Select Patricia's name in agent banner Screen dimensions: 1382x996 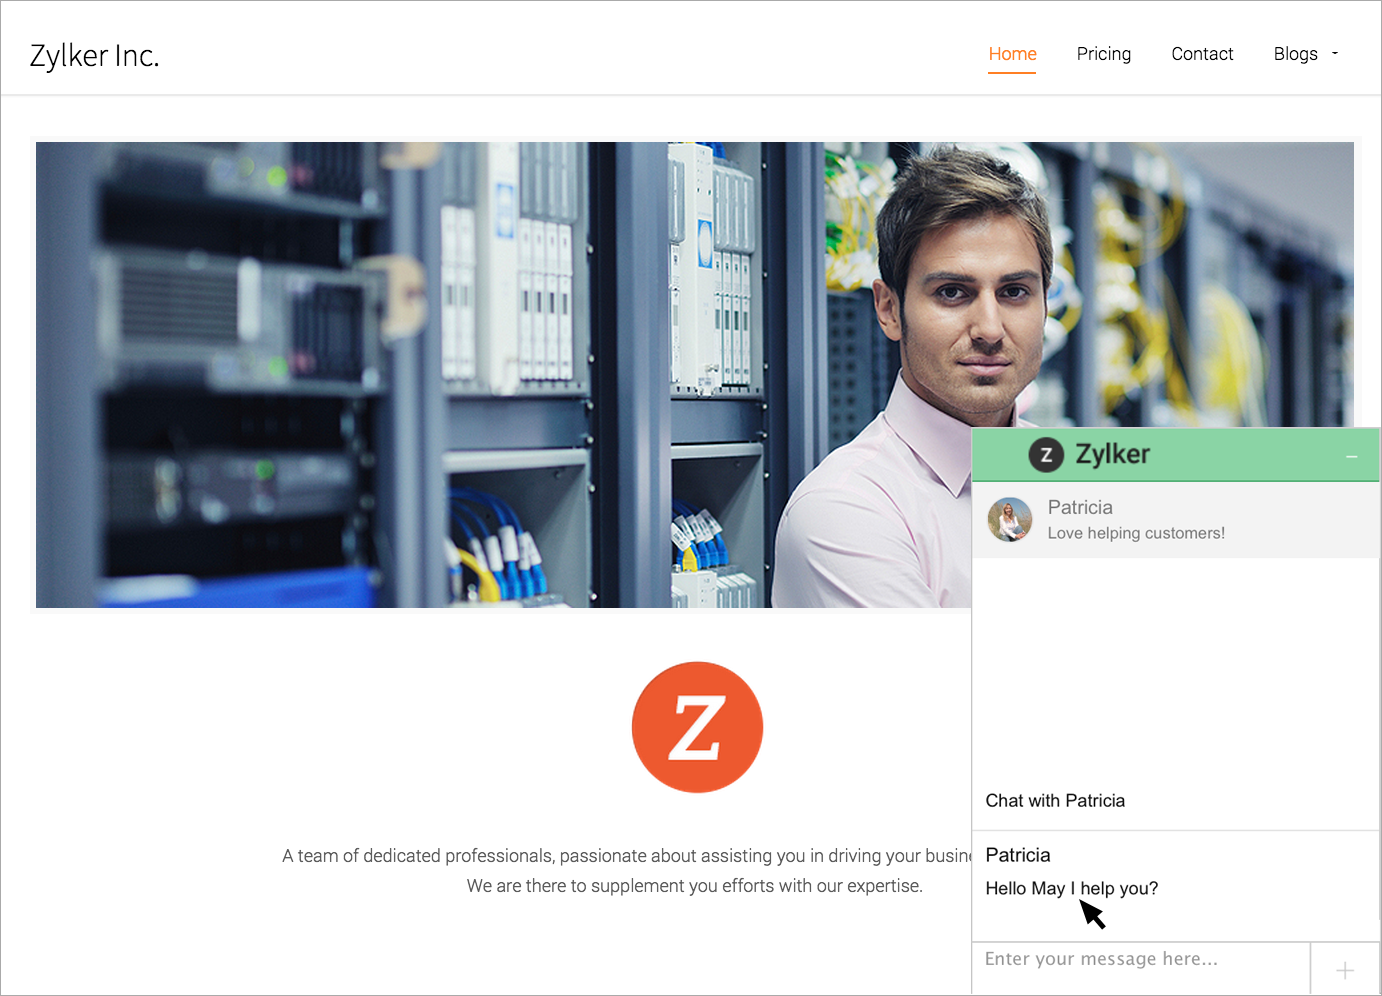(x=1080, y=507)
